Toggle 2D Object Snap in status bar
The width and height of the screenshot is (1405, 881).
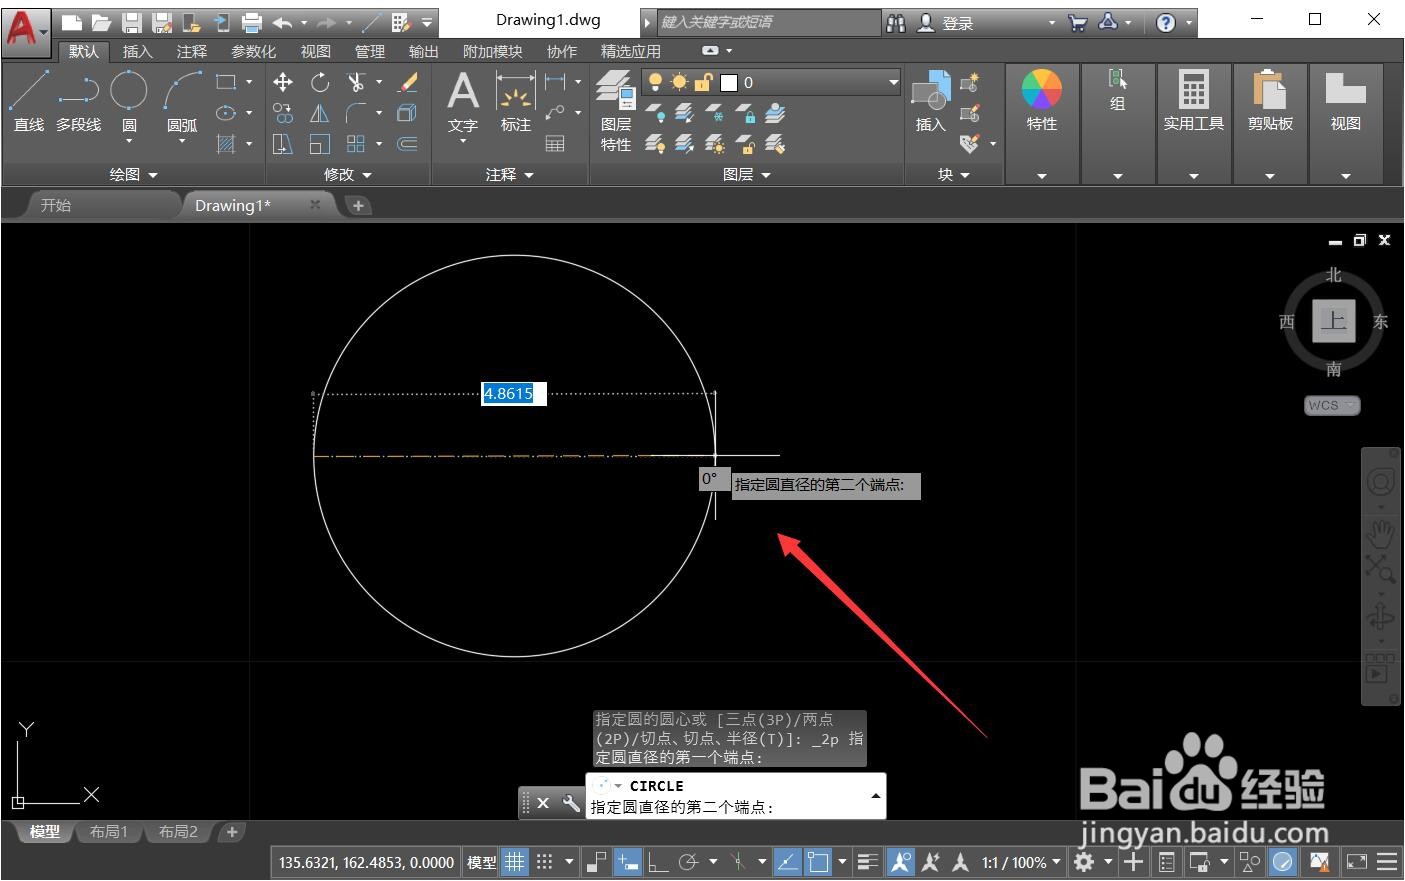pyautogui.click(x=818, y=862)
